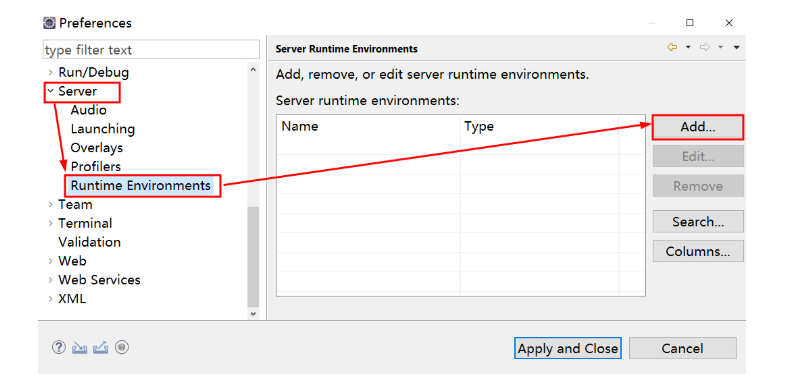Image resolution: width=785 pixels, height=392 pixels.
Task: Cancel the Preferences dialog
Action: (682, 348)
